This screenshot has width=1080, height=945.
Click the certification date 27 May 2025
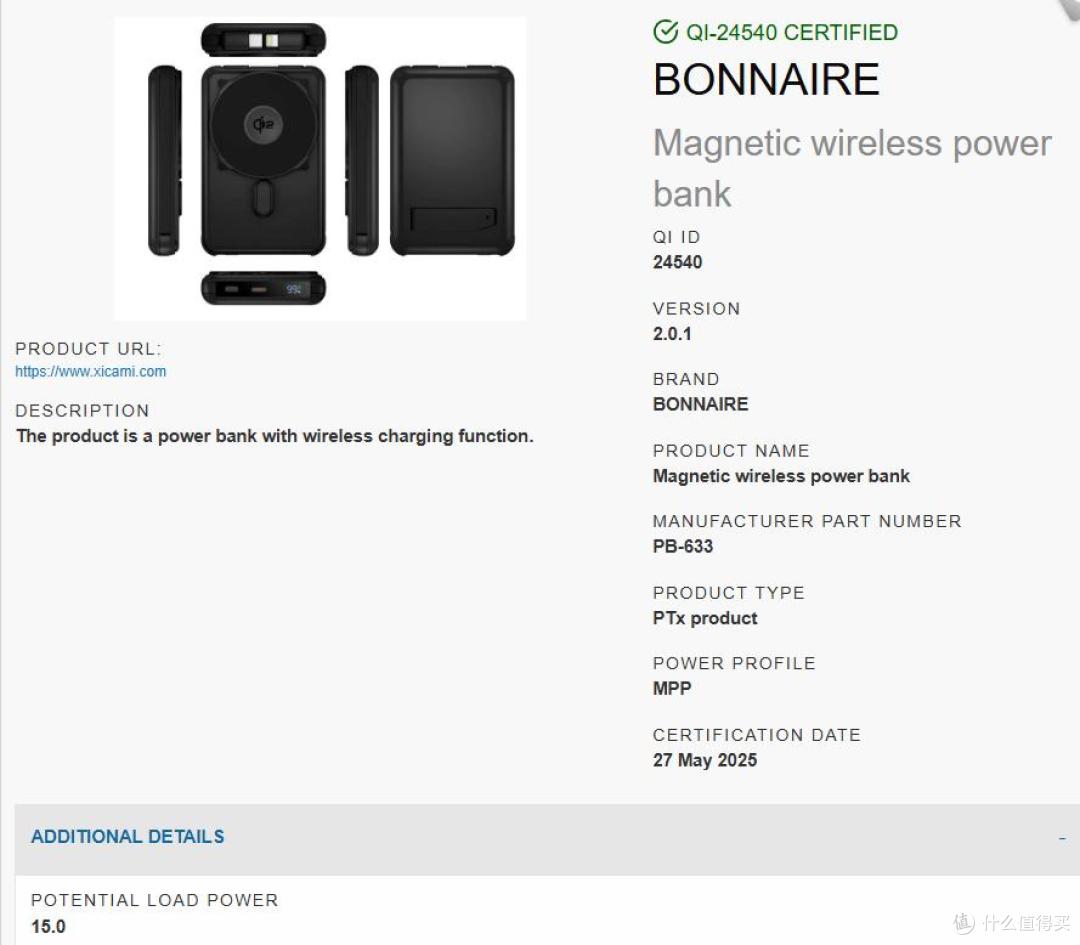(705, 760)
